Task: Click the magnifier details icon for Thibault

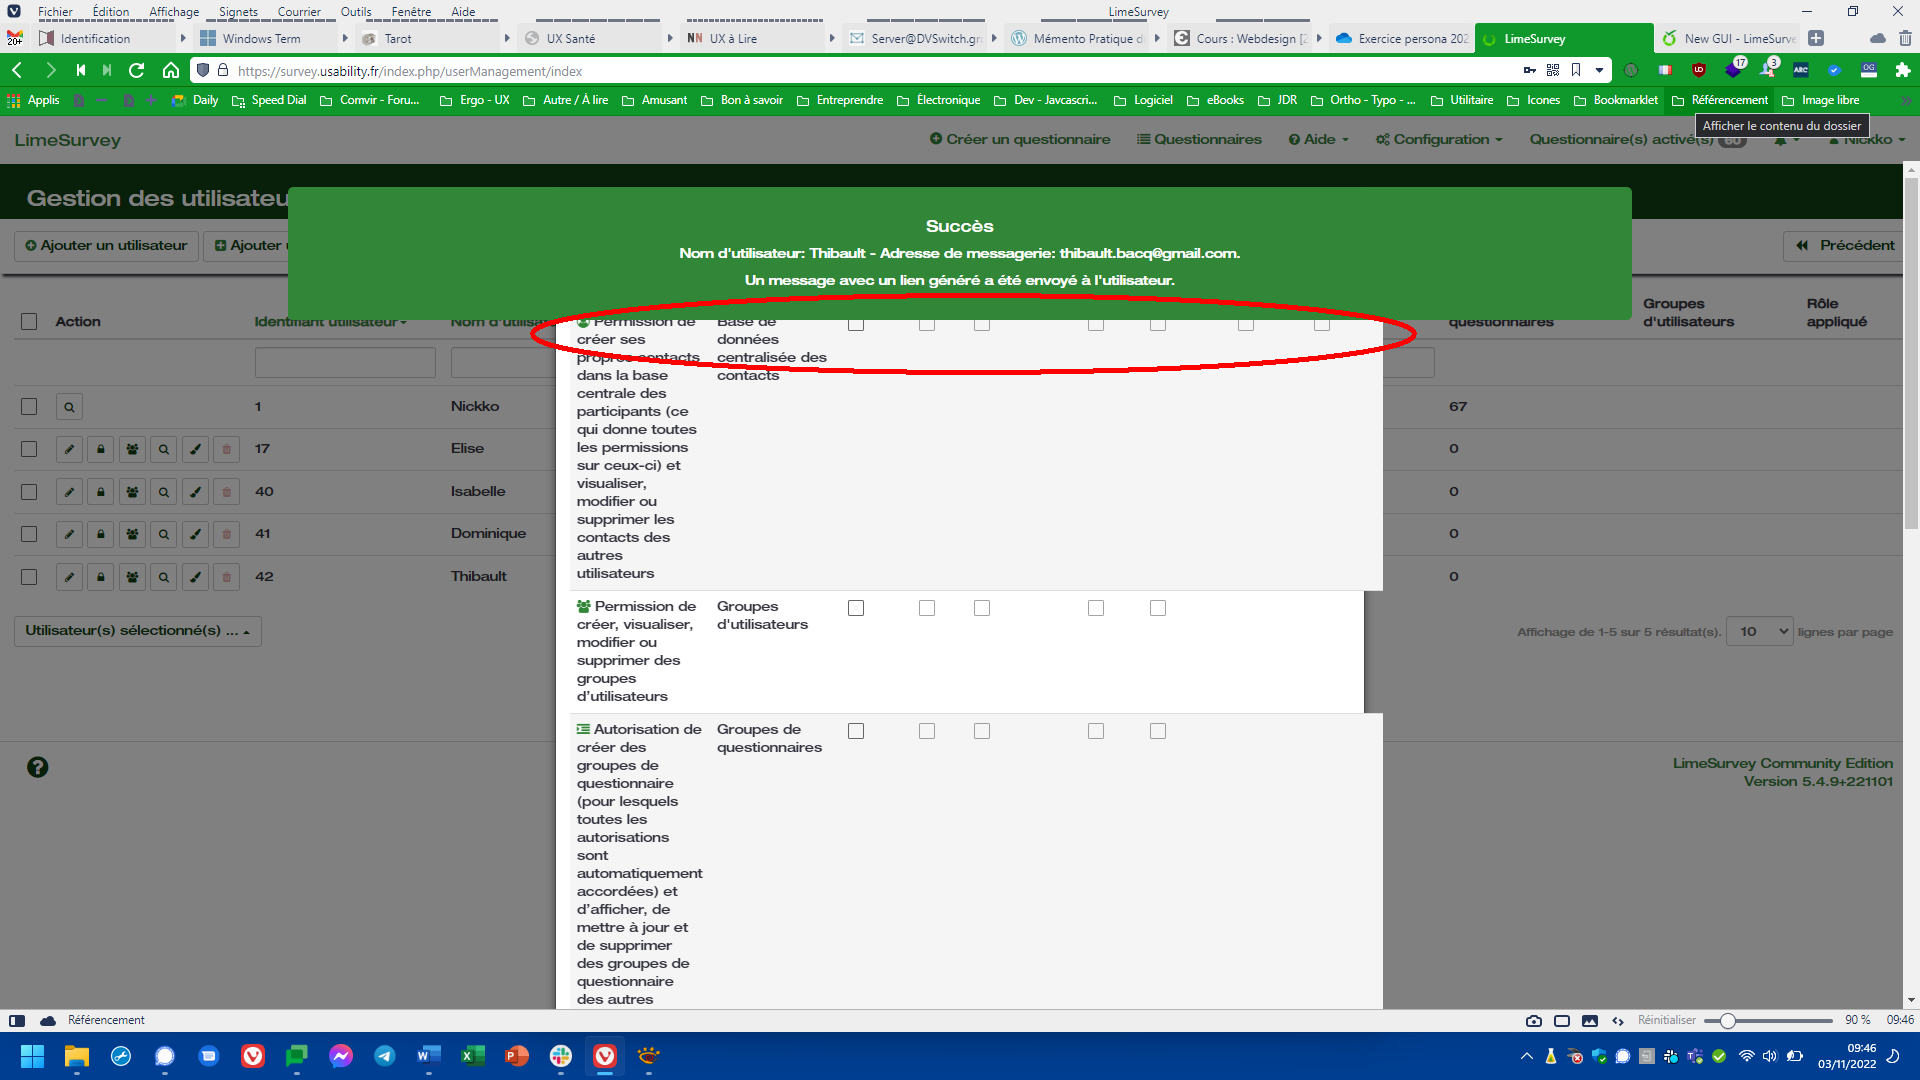Action: coord(164,577)
